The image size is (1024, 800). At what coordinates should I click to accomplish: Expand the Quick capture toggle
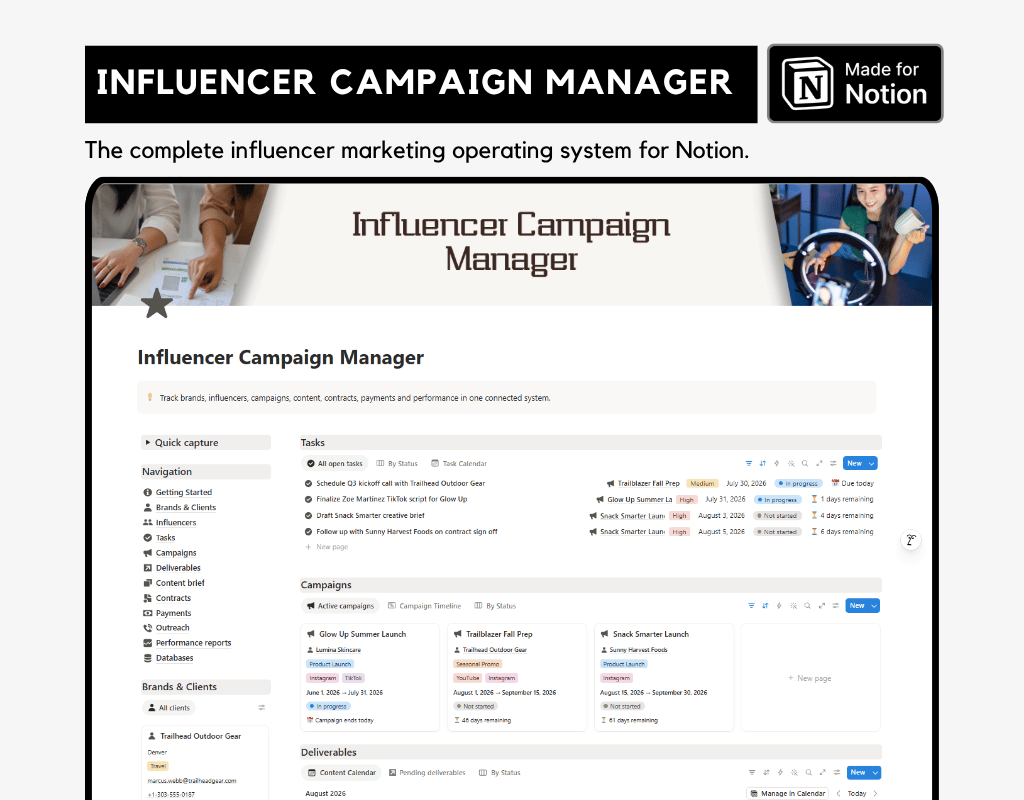point(148,443)
